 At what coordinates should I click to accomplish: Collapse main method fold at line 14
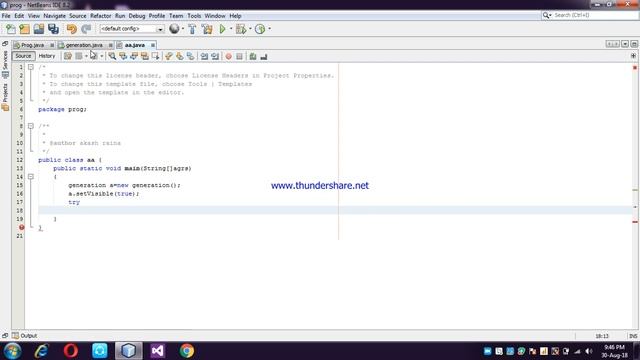31,177
